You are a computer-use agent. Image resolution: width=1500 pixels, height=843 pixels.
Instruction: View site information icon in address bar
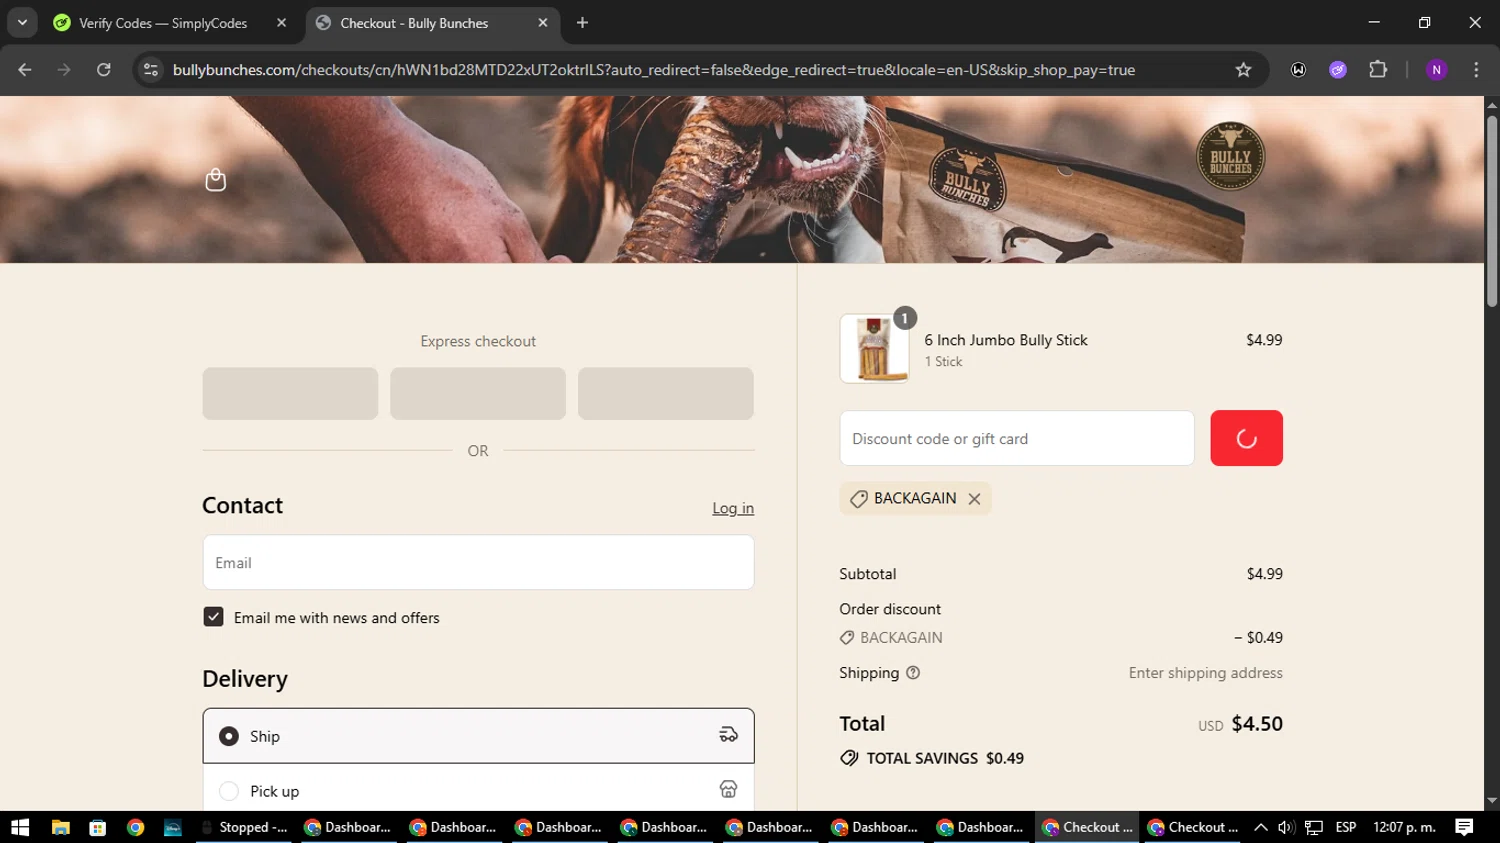151,70
